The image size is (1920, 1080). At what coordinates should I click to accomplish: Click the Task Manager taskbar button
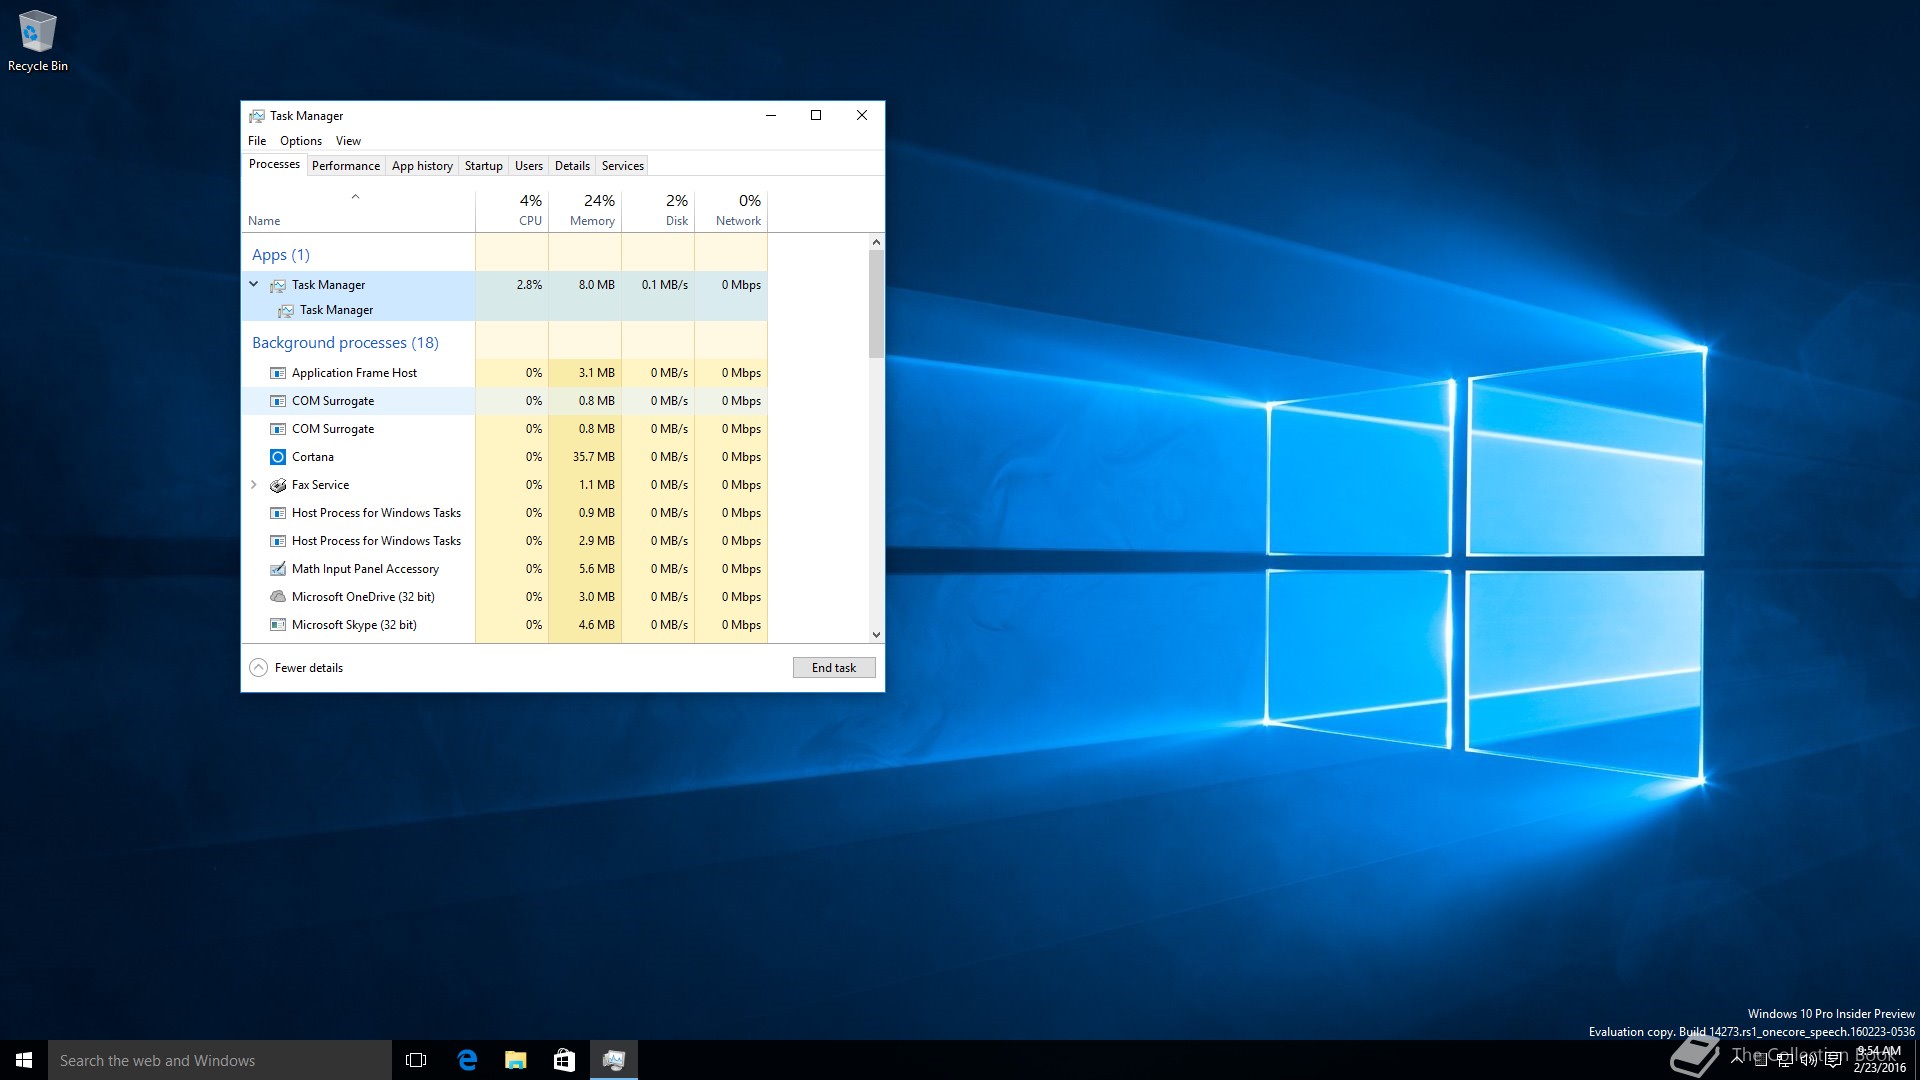(614, 1060)
